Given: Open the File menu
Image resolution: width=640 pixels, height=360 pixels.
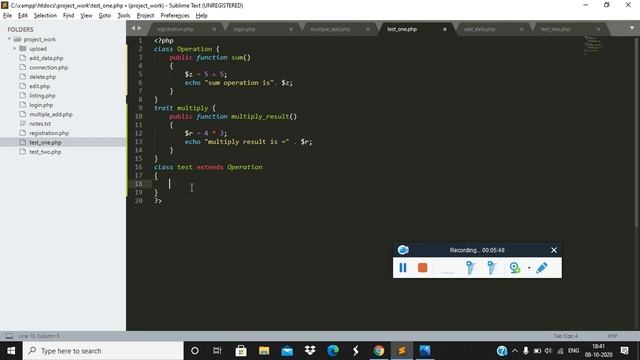Looking at the screenshot, I should (7, 16).
